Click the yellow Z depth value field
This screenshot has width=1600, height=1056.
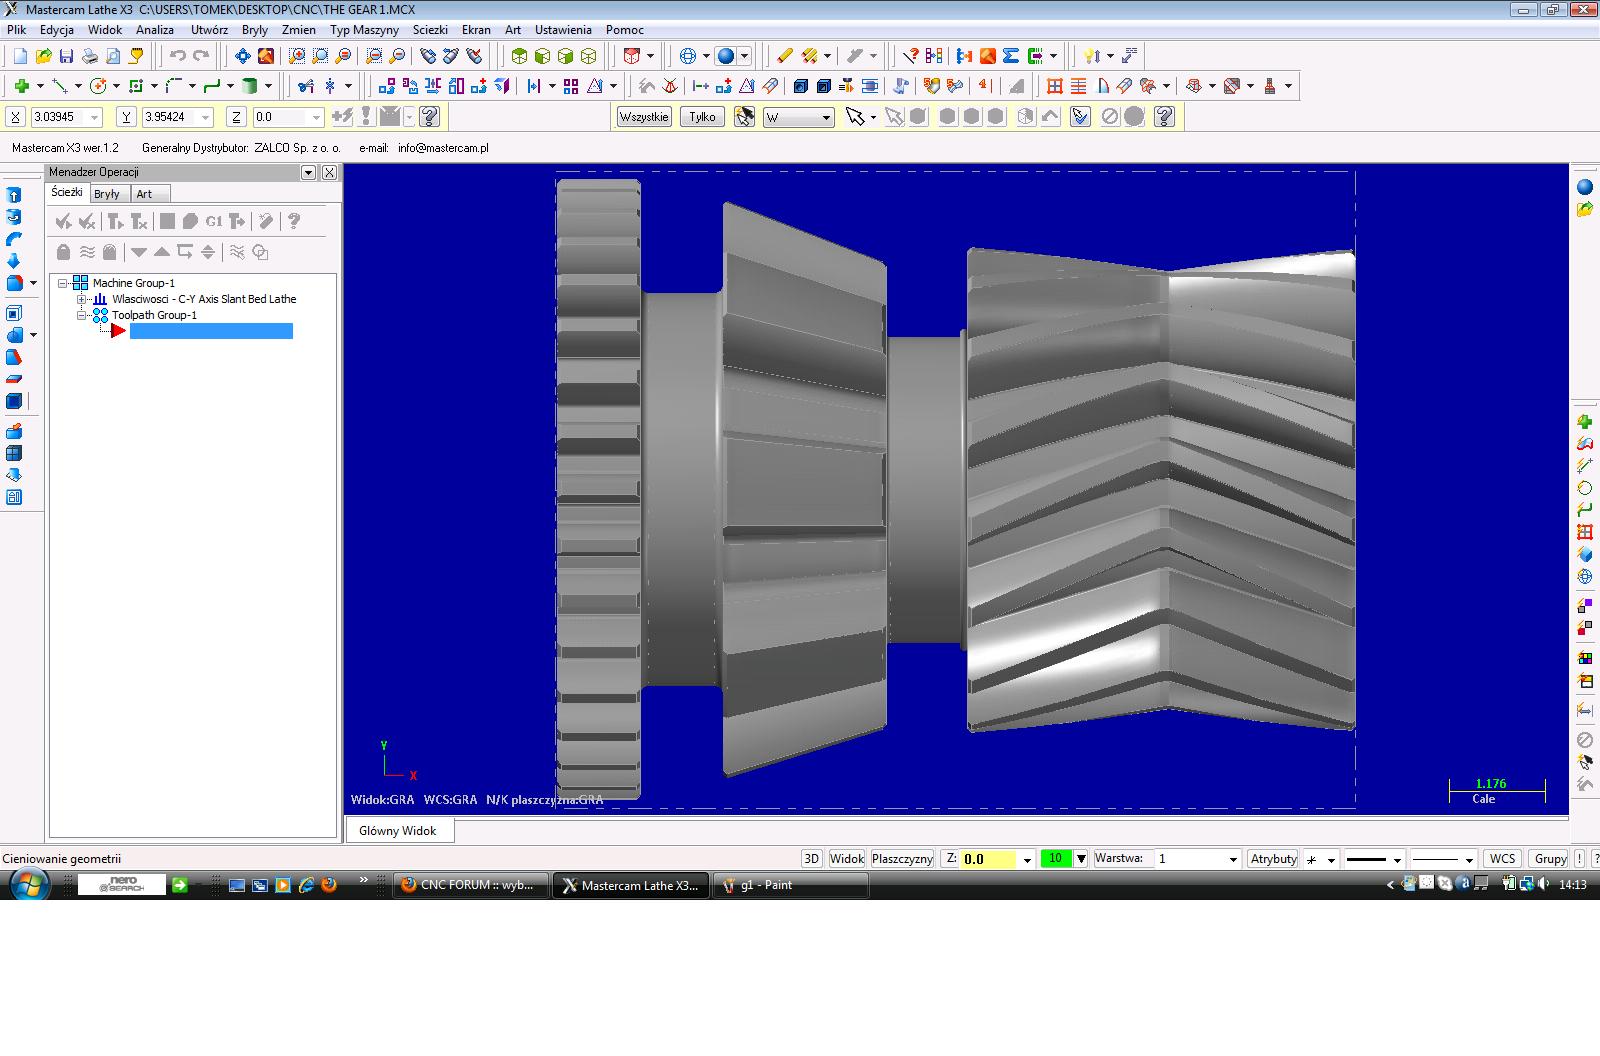[x=988, y=859]
